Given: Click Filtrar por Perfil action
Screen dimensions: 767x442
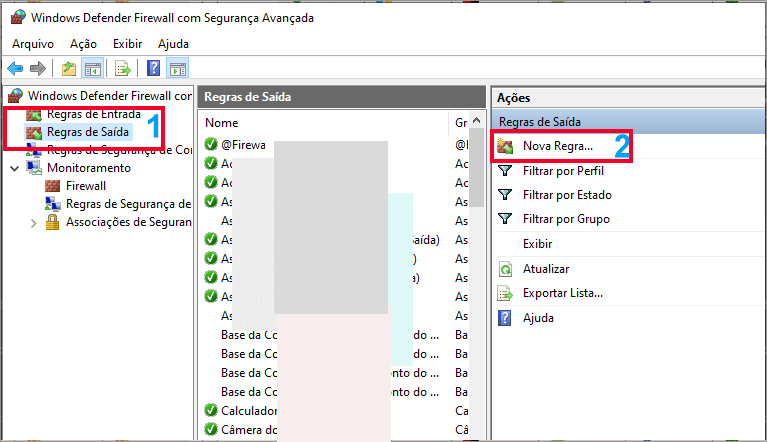Looking at the screenshot, I should 563,171.
